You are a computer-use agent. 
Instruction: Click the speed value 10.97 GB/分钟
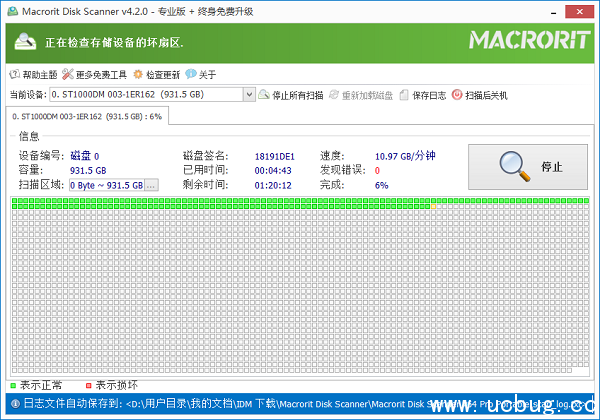[x=405, y=156]
